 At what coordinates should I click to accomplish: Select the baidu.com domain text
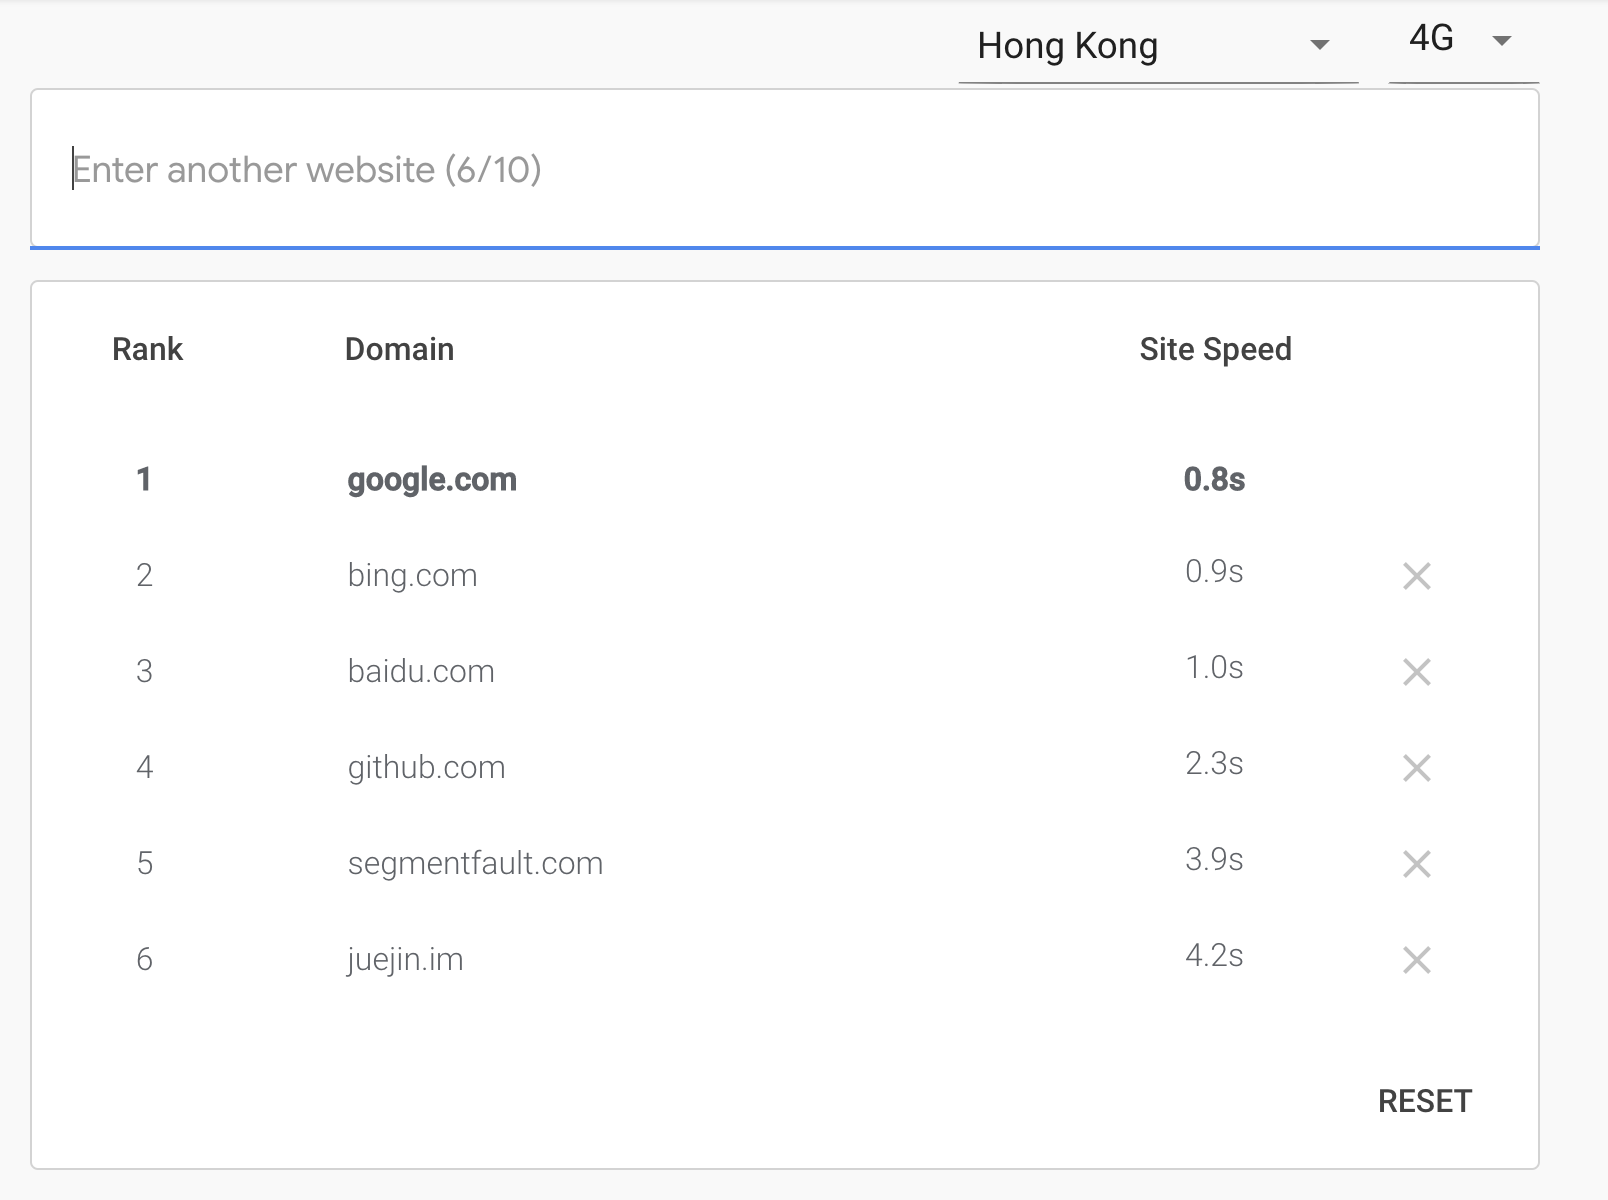pos(421,671)
